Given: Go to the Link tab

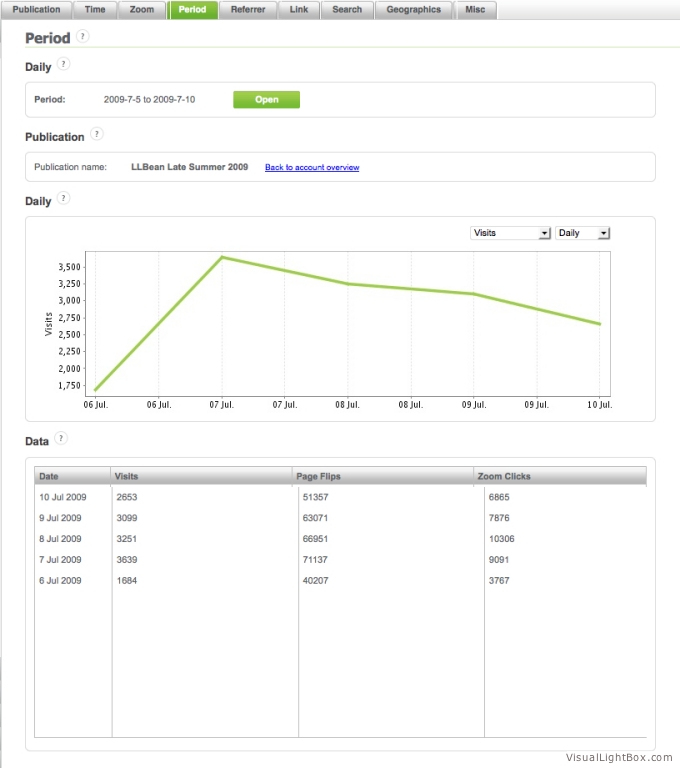Looking at the screenshot, I should coord(298,10).
